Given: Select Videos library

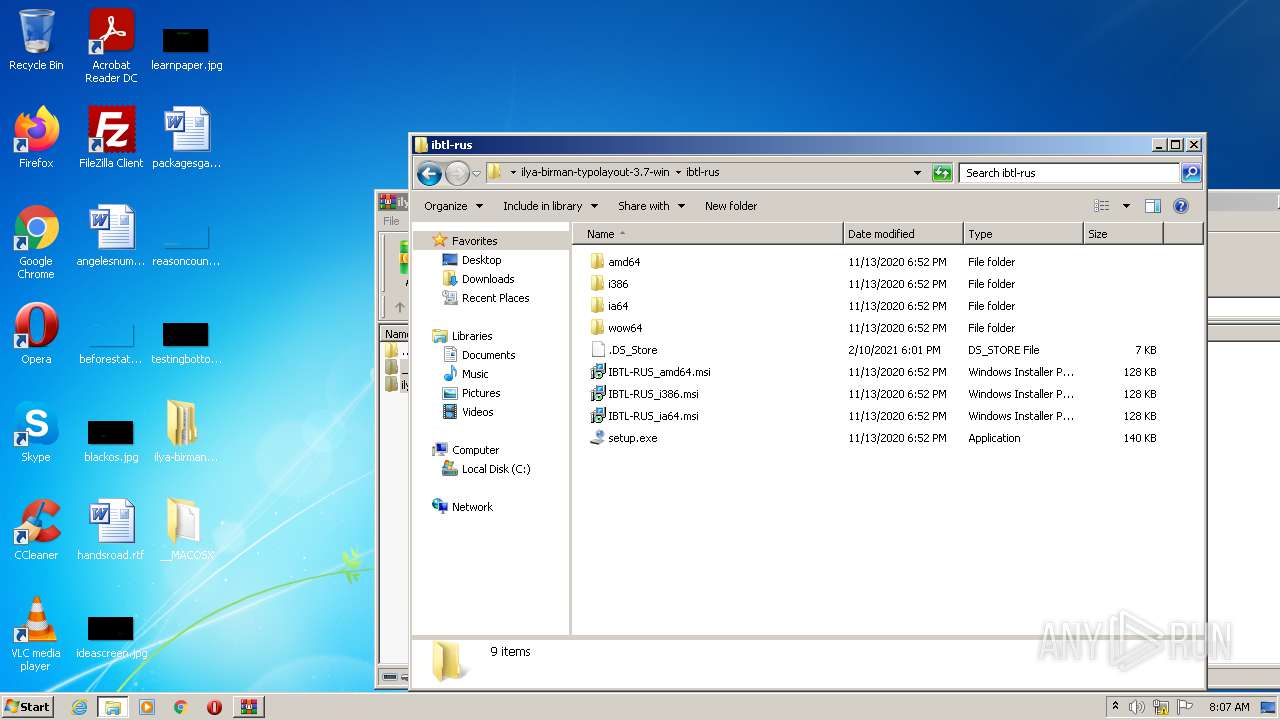Looking at the screenshot, I should pyautogui.click(x=477, y=412).
